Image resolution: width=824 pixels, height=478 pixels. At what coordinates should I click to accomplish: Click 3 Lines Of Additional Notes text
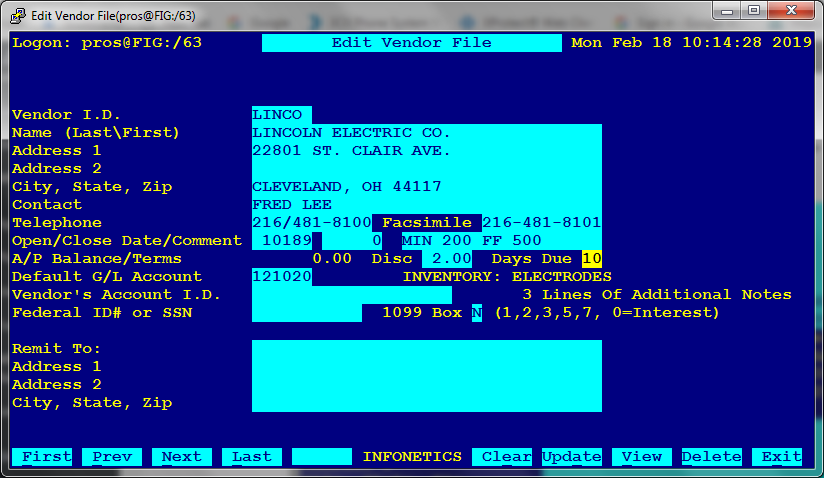pyautogui.click(x=657, y=295)
